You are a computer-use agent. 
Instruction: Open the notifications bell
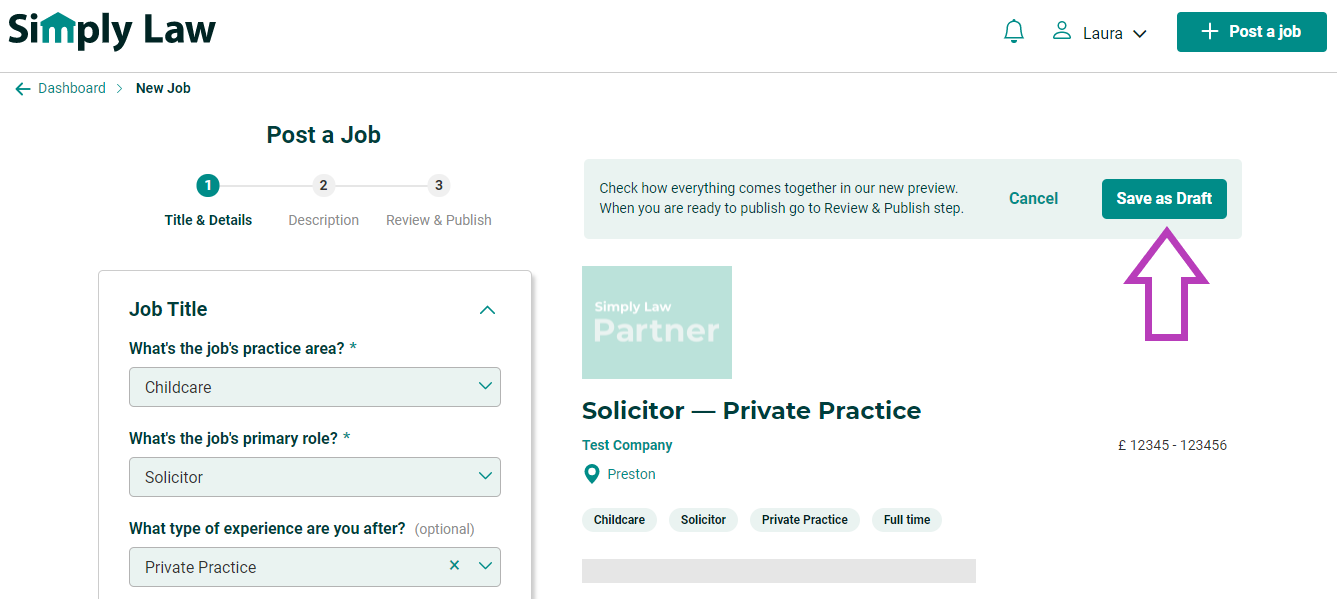pyautogui.click(x=1014, y=32)
